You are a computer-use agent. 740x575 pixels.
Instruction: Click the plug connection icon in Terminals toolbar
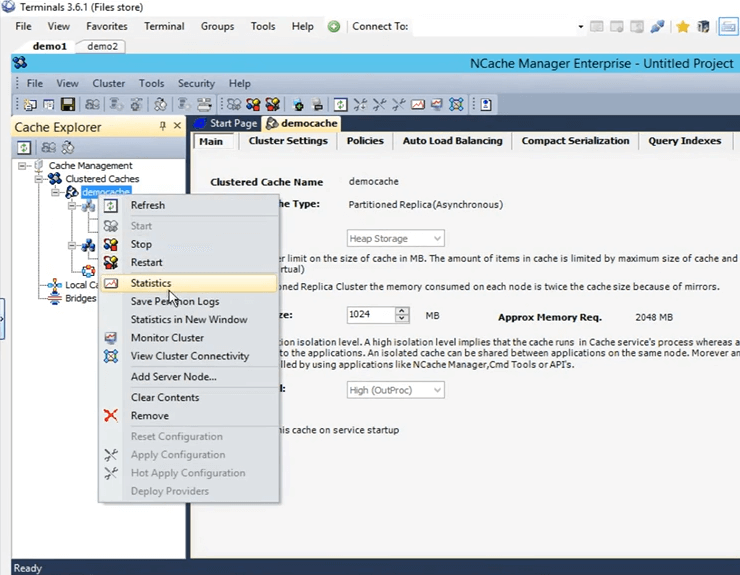(657, 26)
